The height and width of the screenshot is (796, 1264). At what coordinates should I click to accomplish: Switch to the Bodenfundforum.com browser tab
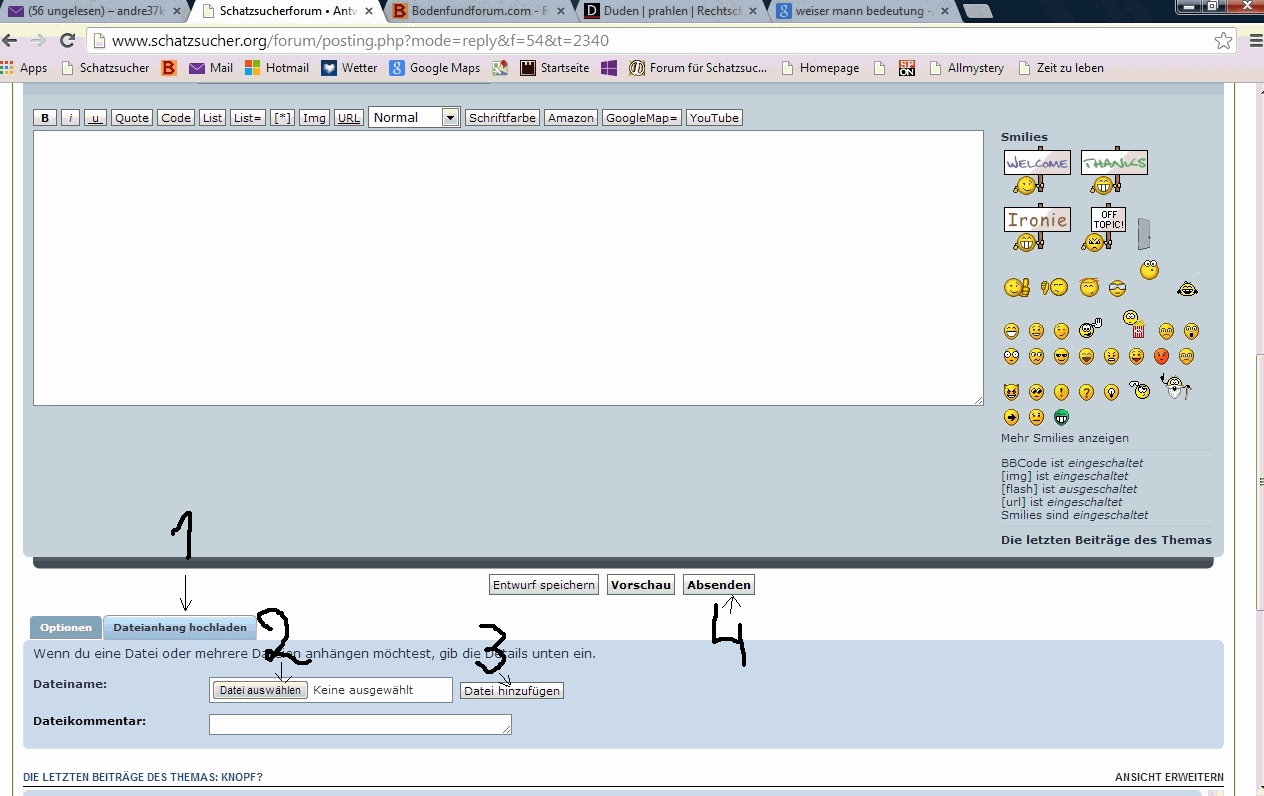coord(475,11)
